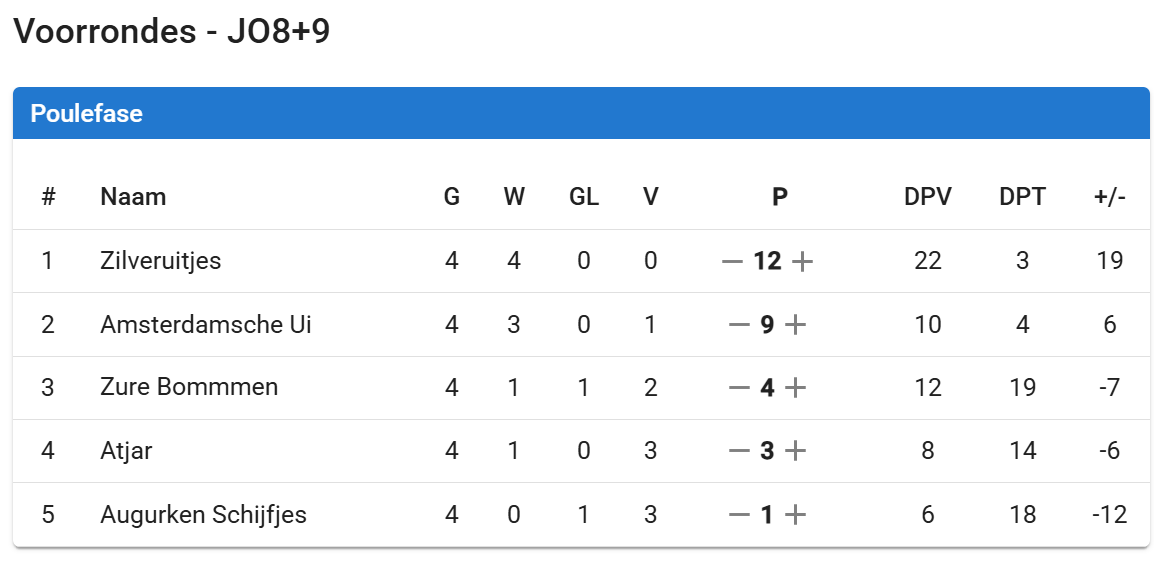This screenshot has width=1158, height=565.
Task: Add a point to Amsterdamsche Ui
Action: pos(795,325)
